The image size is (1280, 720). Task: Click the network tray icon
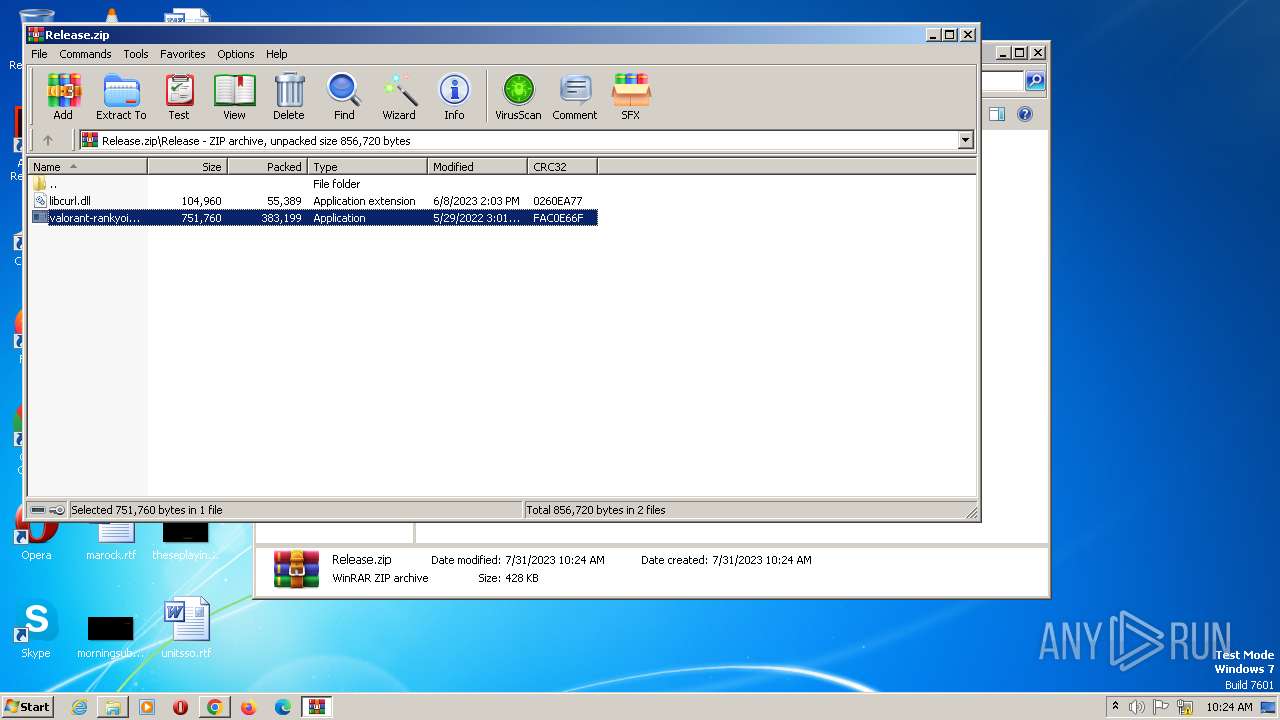pyautogui.click(x=1184, y=707)
